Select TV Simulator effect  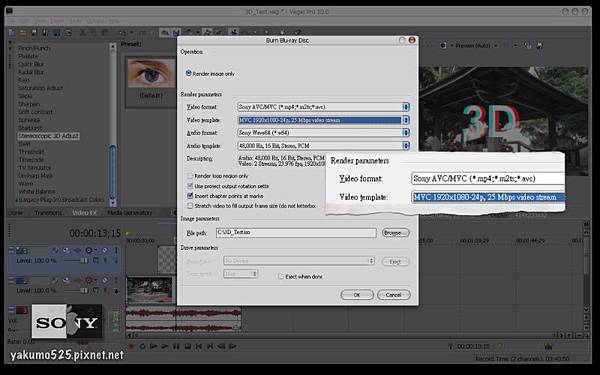(34, 168)
